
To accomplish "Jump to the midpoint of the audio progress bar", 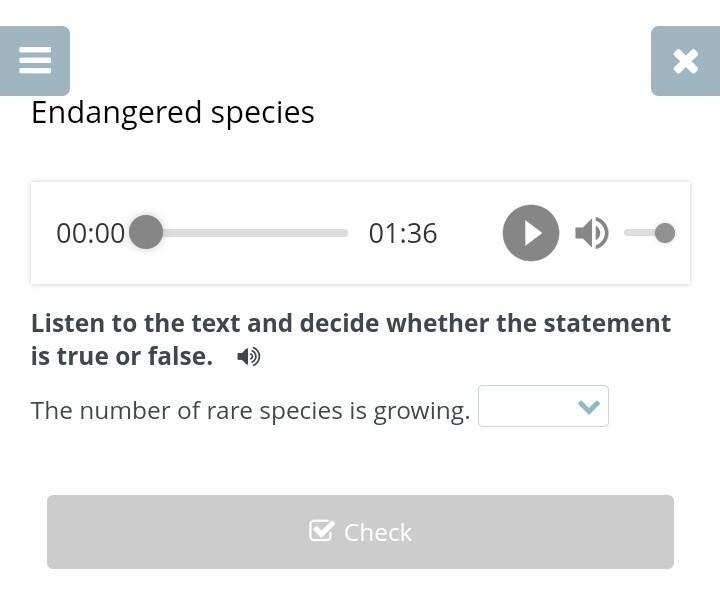I will pos(247,233).
